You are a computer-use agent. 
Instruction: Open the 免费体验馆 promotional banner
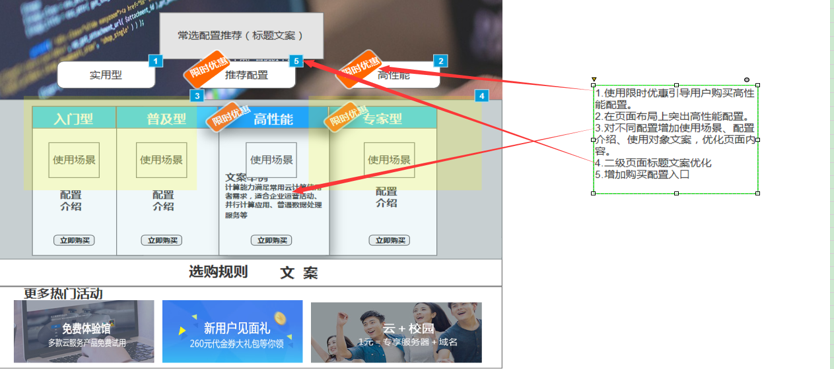click(84, 331)
